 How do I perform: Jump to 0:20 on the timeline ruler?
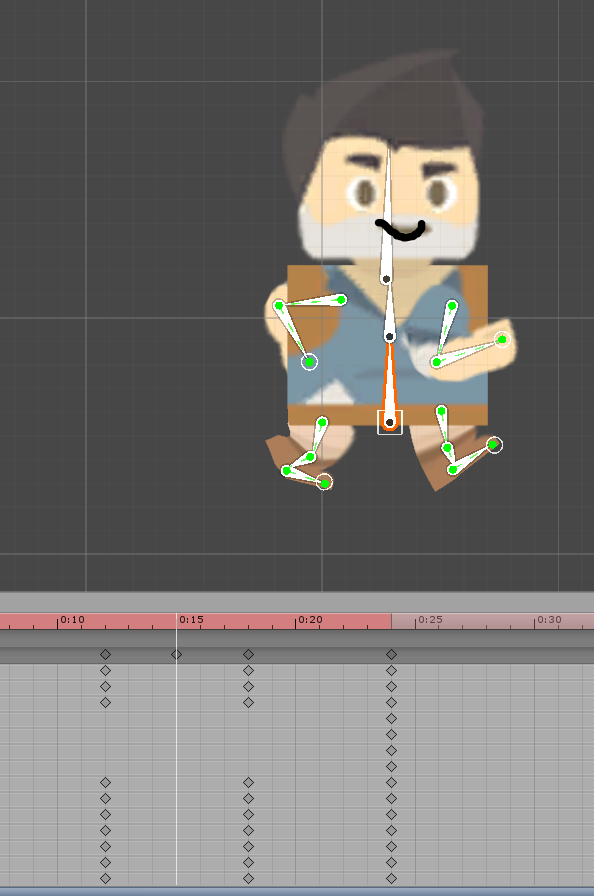(x=311, y=620)
